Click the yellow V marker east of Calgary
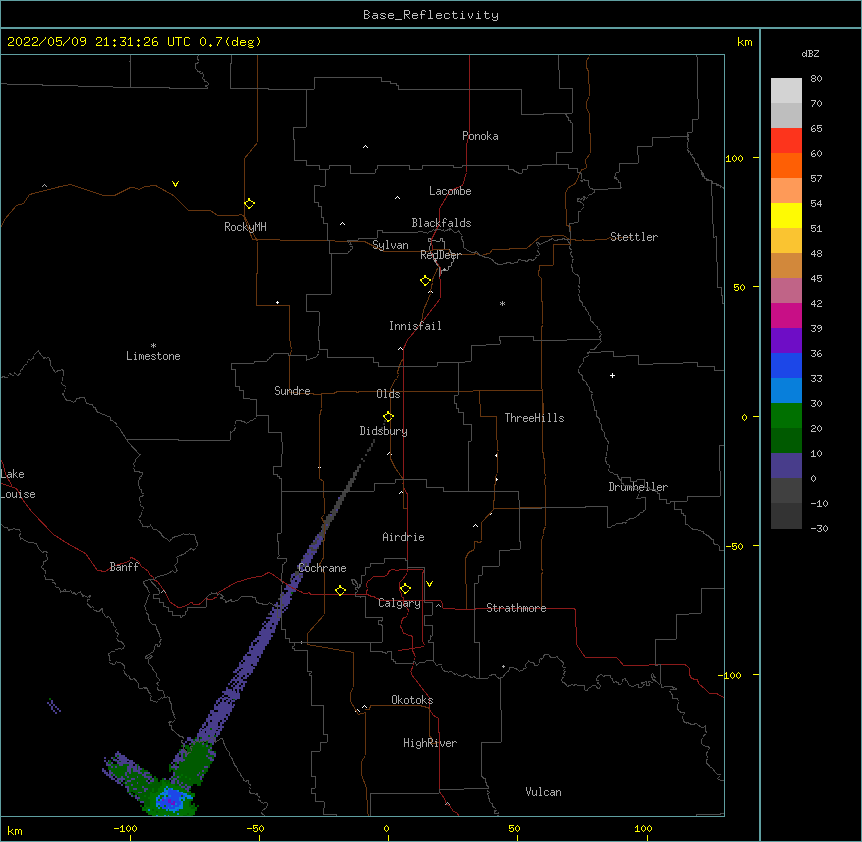The image size is (862, 842). pos(429,584)
